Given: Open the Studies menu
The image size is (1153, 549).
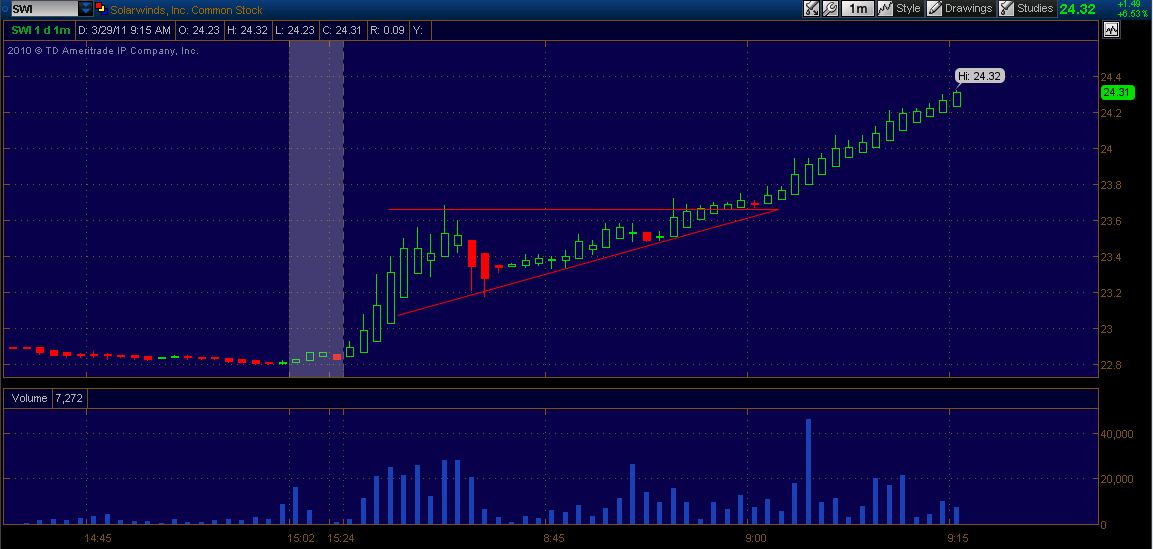Looking at the screenshot, I should pyautogui.click(x=1026, y=9).
